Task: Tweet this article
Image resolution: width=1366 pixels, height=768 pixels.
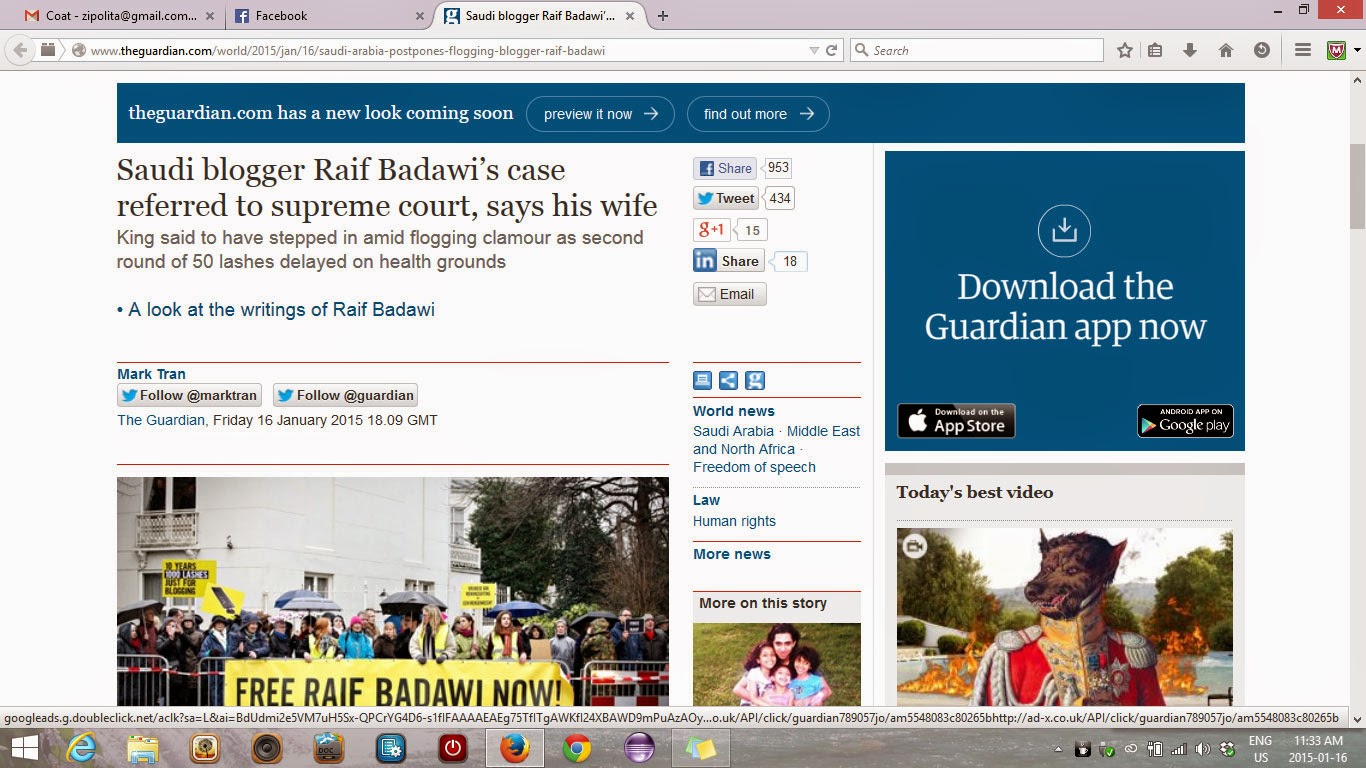Action: point(727,198)
